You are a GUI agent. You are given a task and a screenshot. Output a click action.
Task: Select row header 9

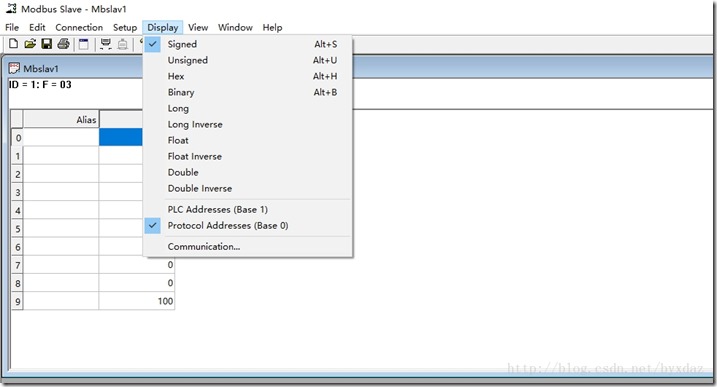tap(17, 301)
